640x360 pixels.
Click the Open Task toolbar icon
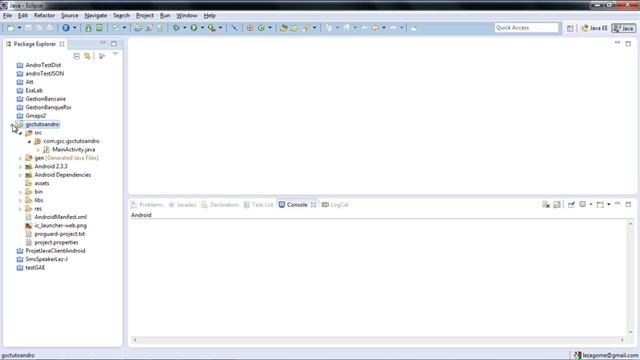pos(294,28)
